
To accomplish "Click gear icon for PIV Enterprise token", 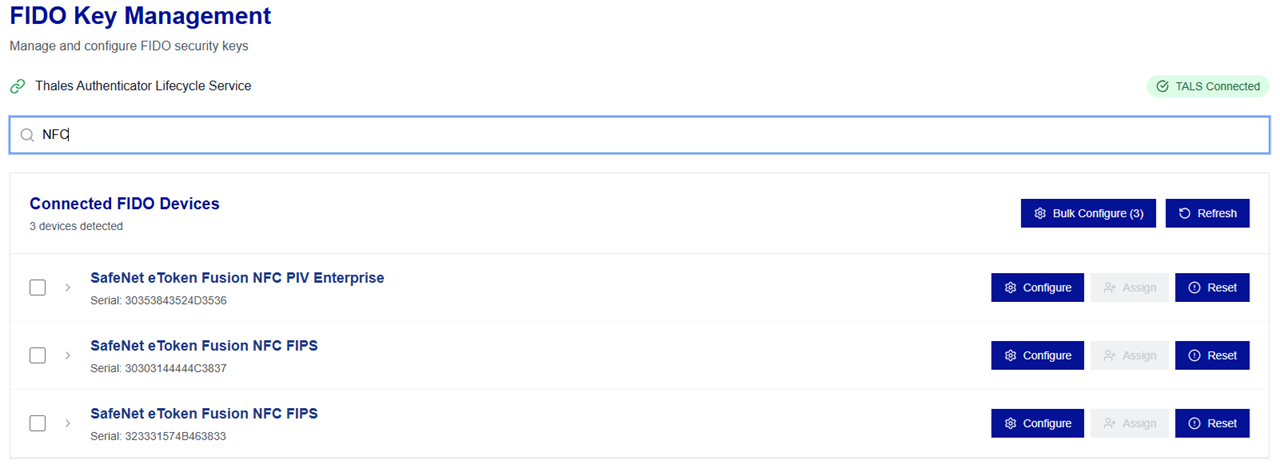I will click(x=1010, y=288).
